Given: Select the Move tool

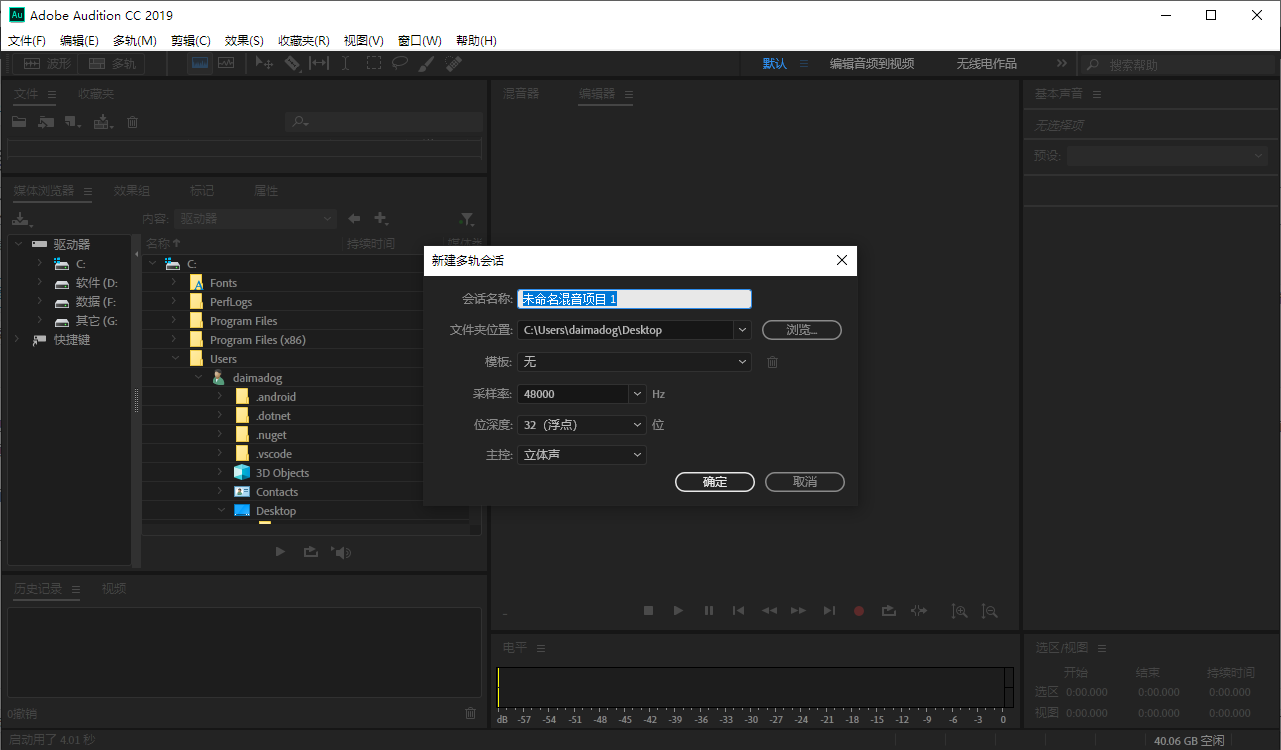Looking at the screenshot, I should [x=264, y=63].
